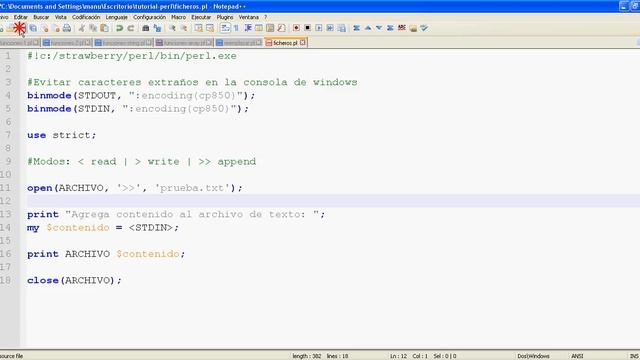Click line number 13 in margin

tap(6, 214)
